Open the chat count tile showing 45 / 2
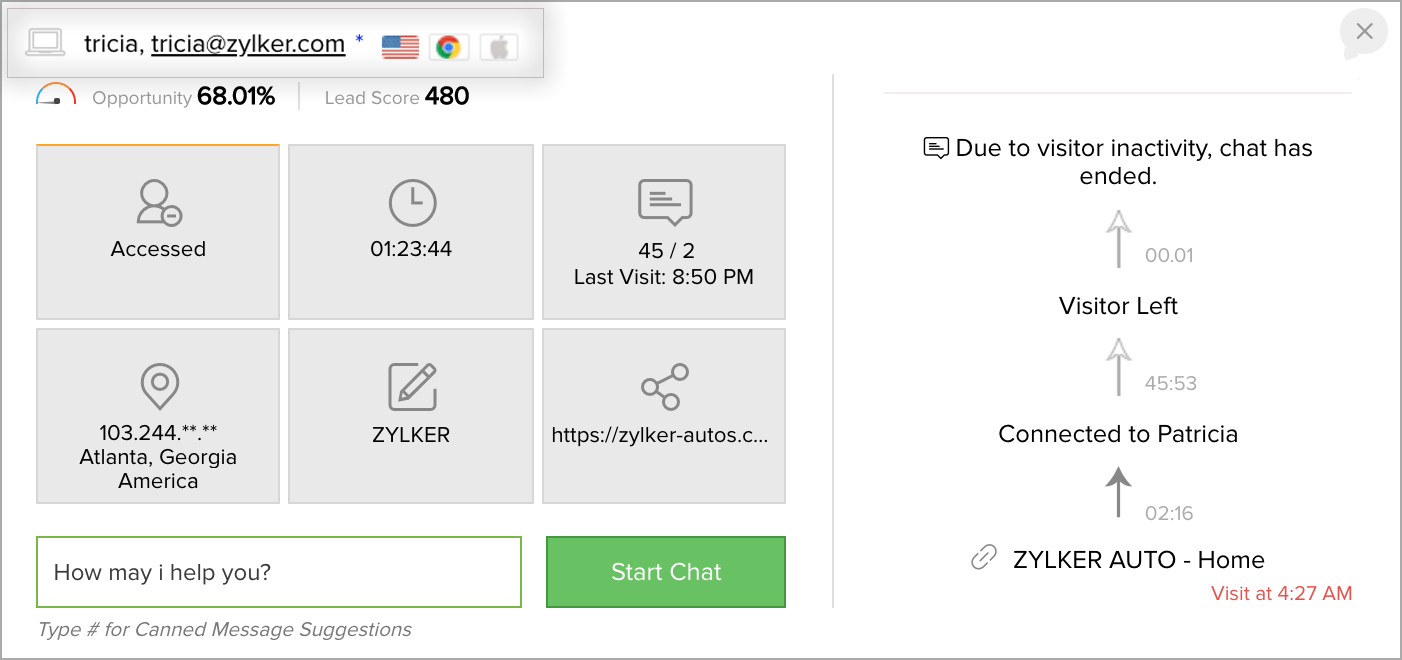Screen dimensions: 1402x660 664,232
